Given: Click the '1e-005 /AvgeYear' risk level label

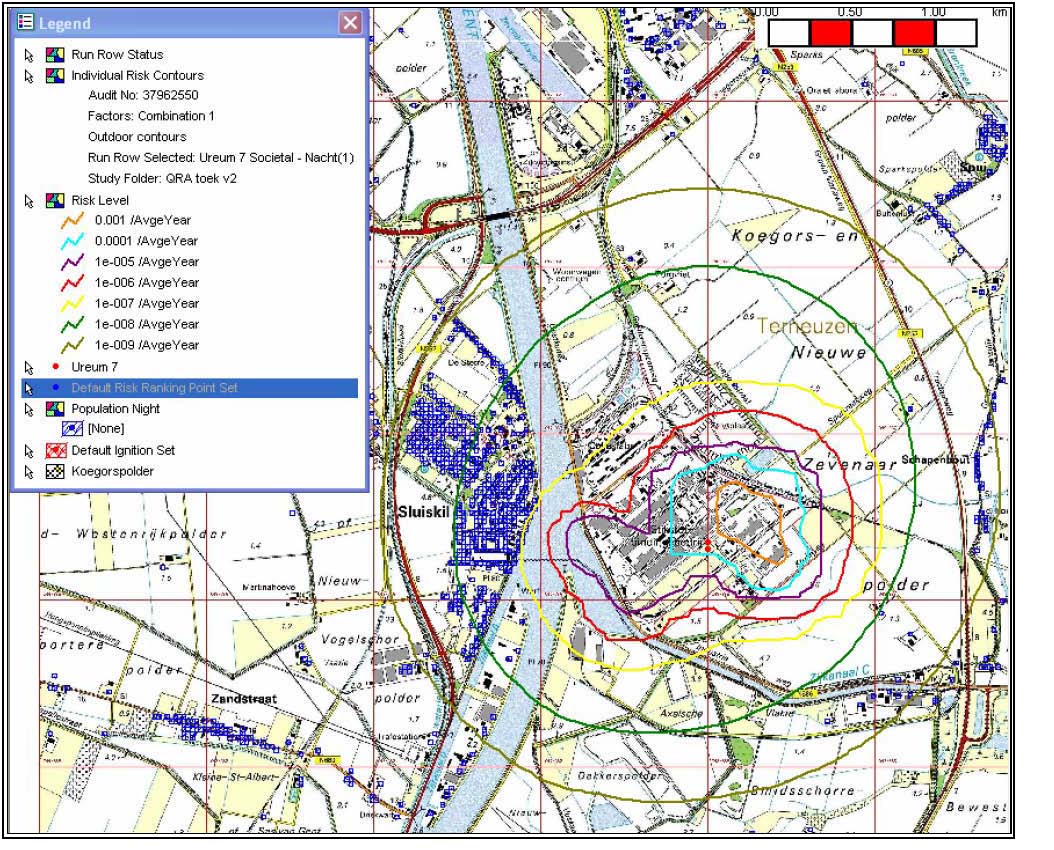Looking at the screenshot, I should click(x=147, y=262).
